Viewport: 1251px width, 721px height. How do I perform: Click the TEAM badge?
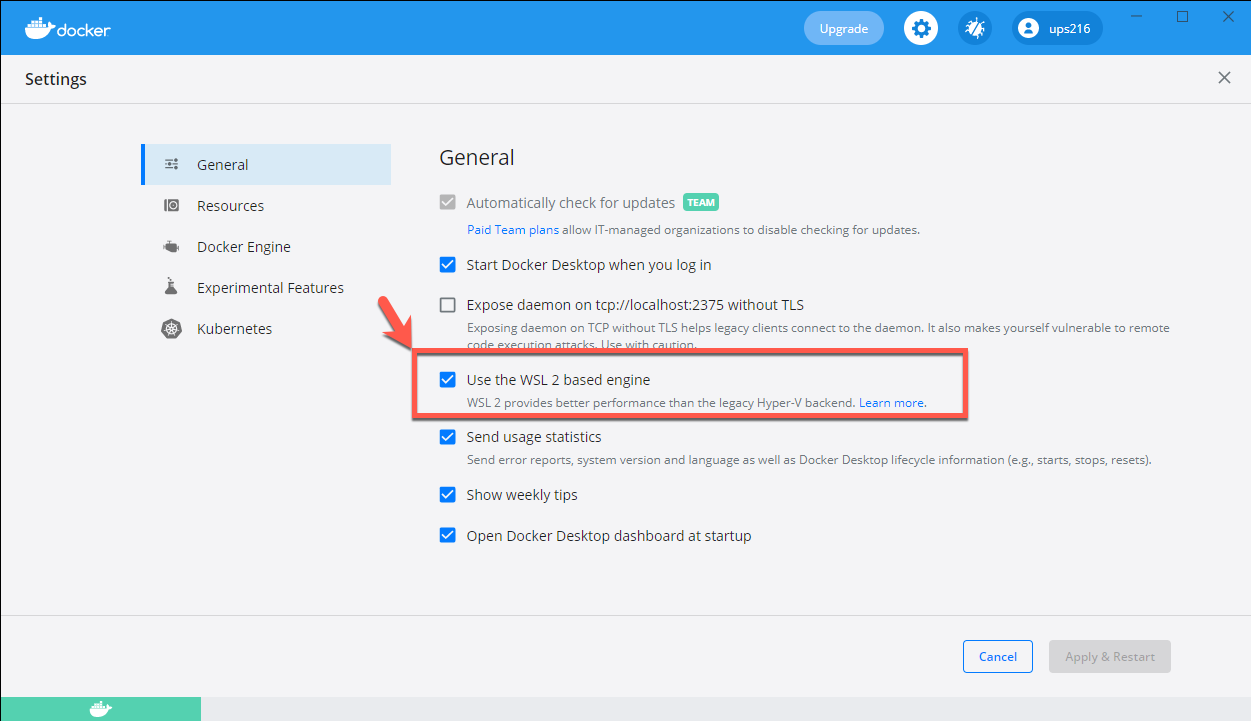pyautogui.click(x=701, y=202)
